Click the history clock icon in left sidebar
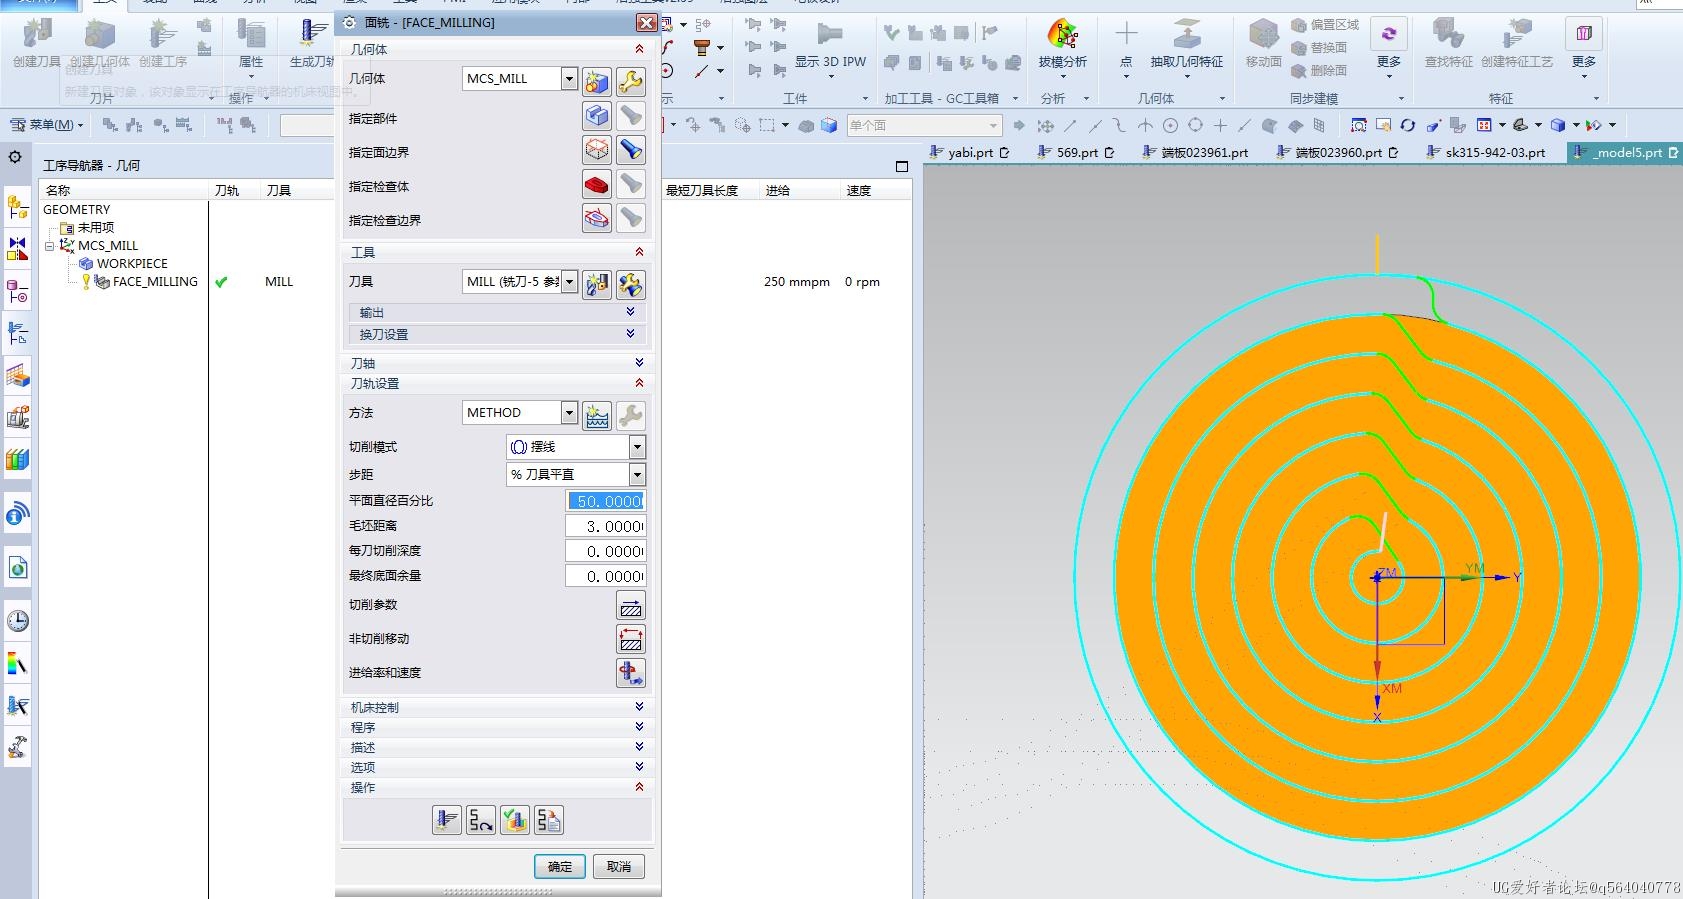Screen dimensions: 1683x899 [18, 621]
